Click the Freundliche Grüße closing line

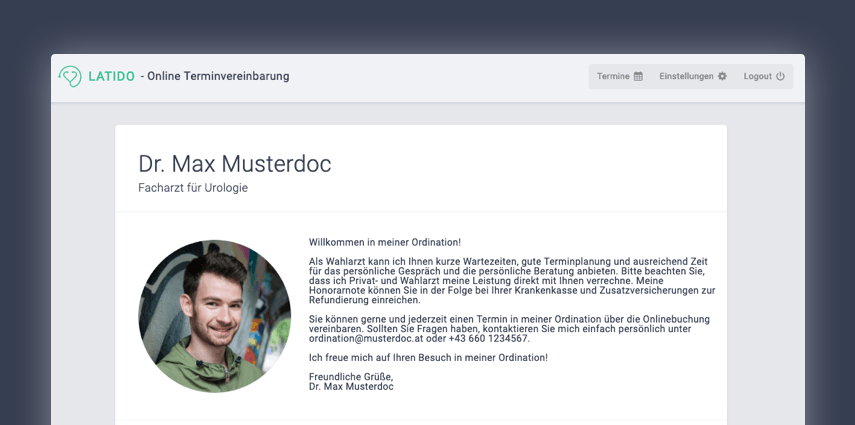[351, 377]
